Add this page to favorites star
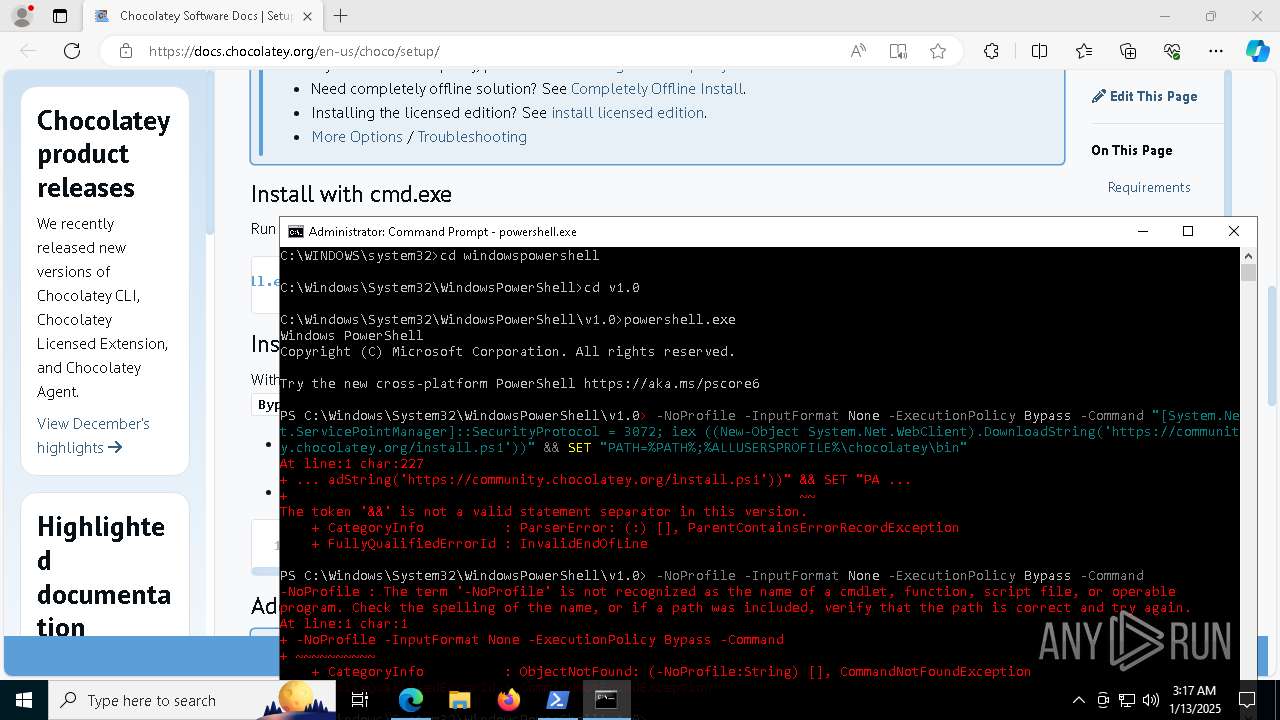This screenshot has height=720, width=1280. (938, 51)
